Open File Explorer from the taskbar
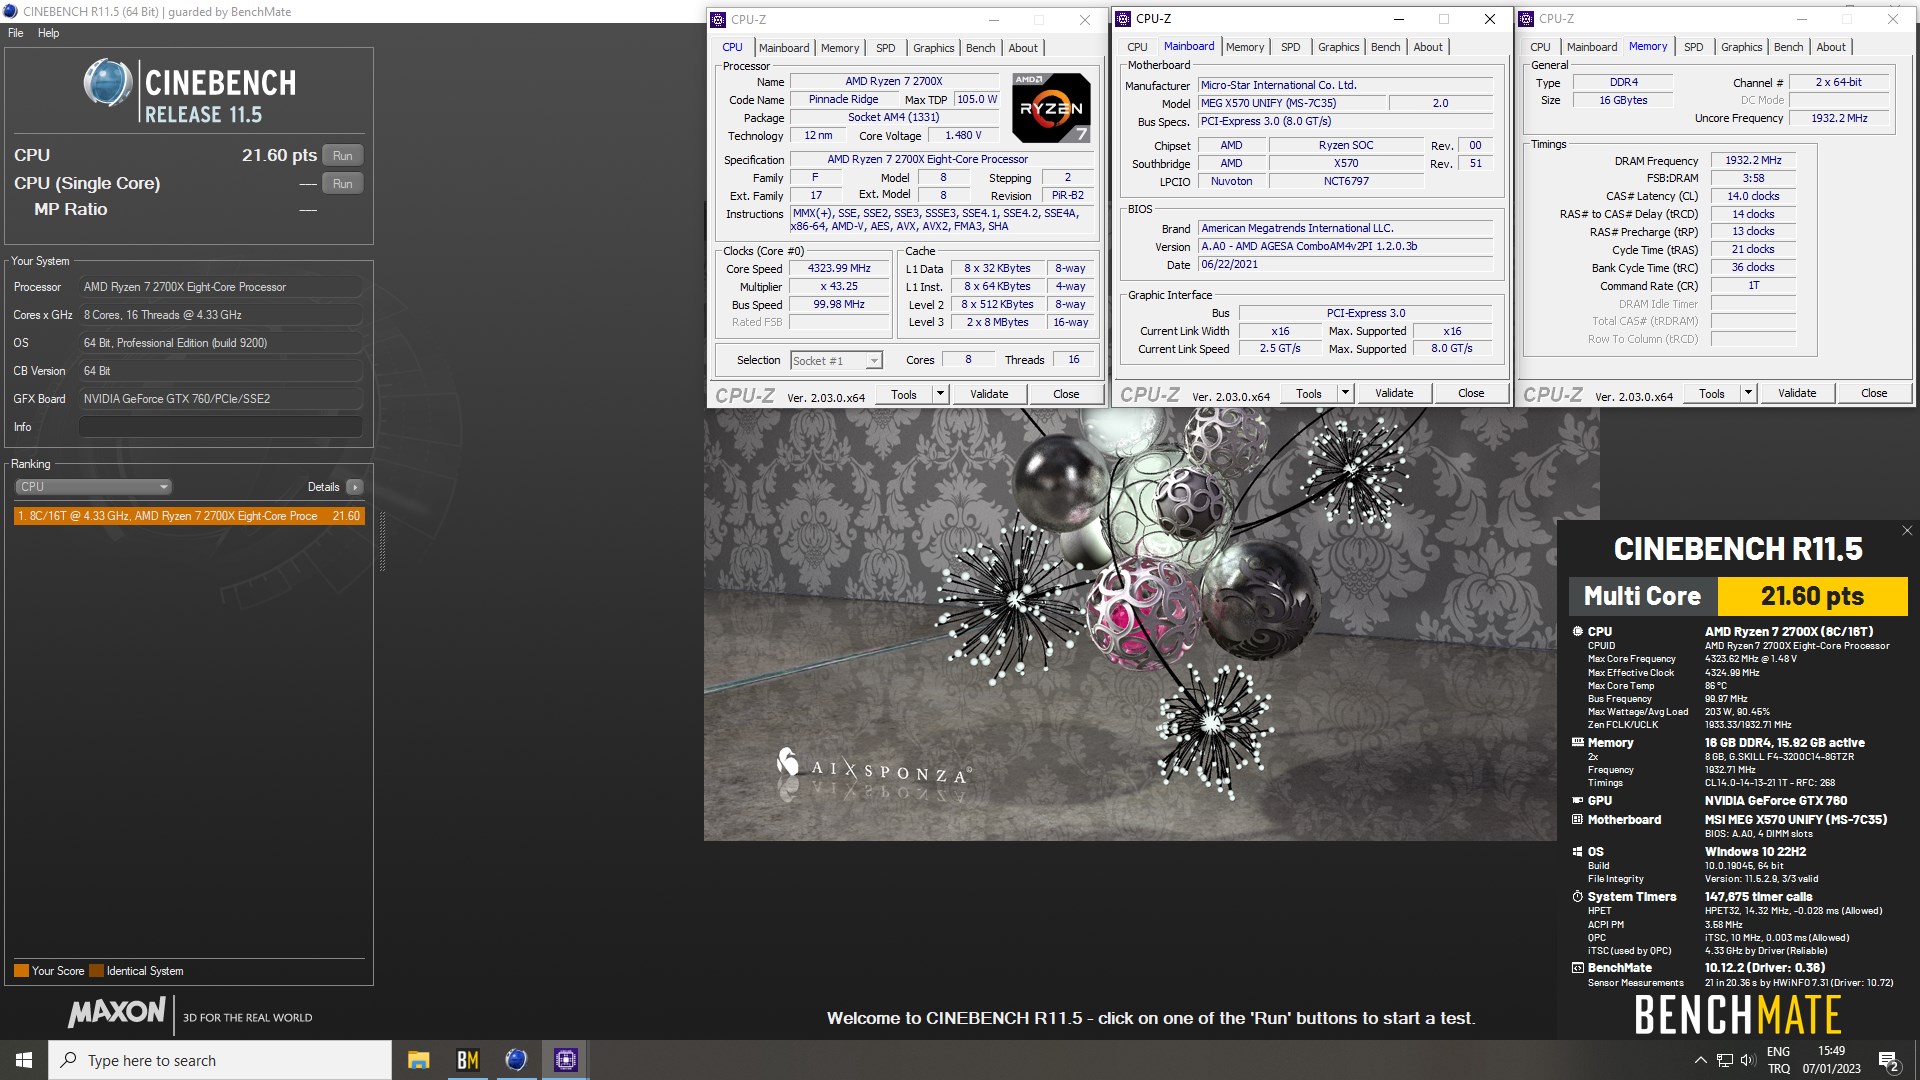1920x1080 pixels. pos(419,1060)
